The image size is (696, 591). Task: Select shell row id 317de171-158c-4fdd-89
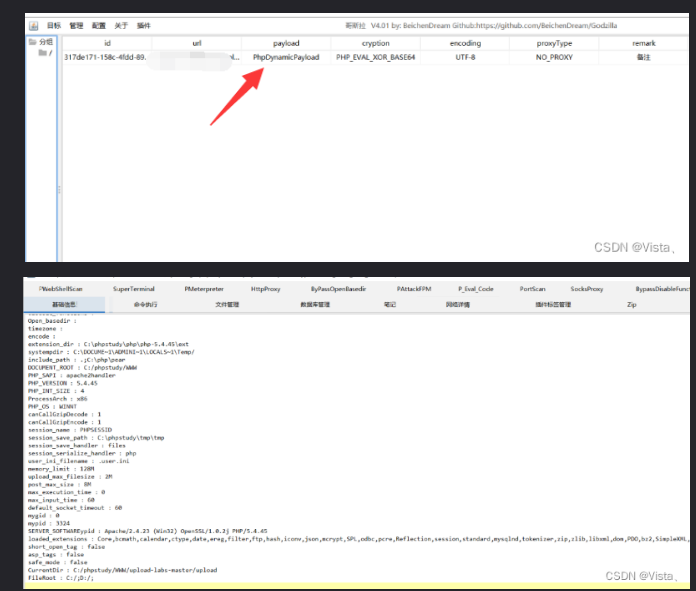click(x=105, y=57)
